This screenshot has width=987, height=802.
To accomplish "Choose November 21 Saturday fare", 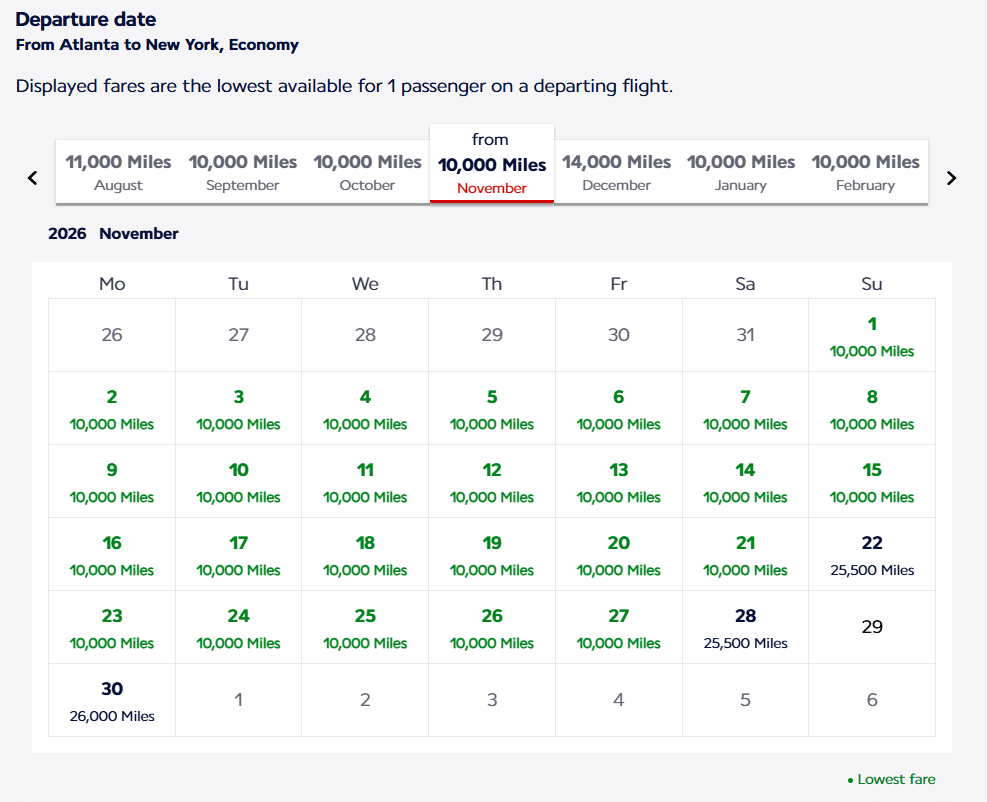I will (x=745, y=555).
